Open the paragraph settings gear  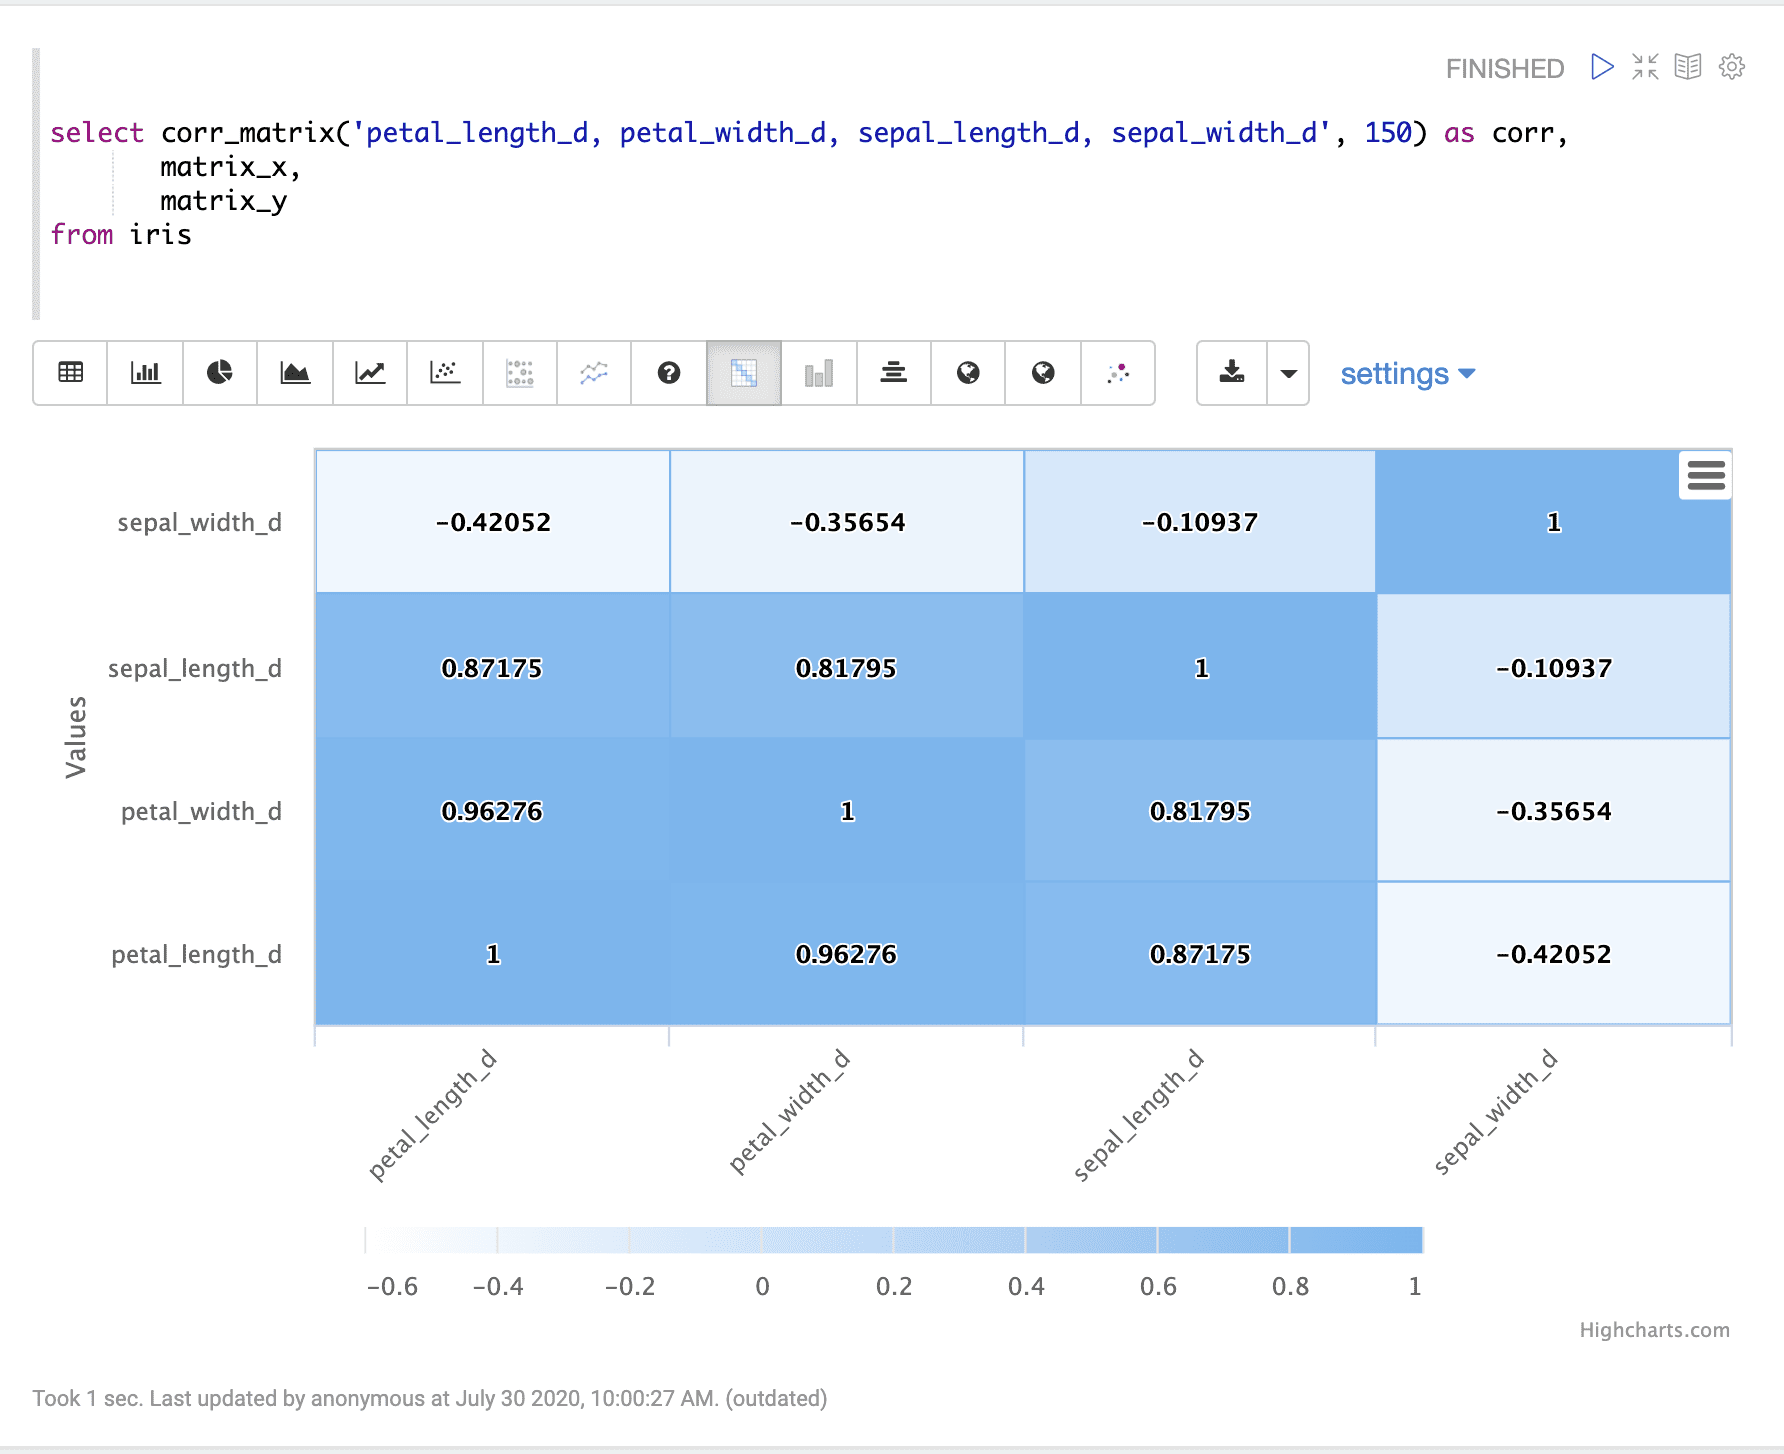1731,66
